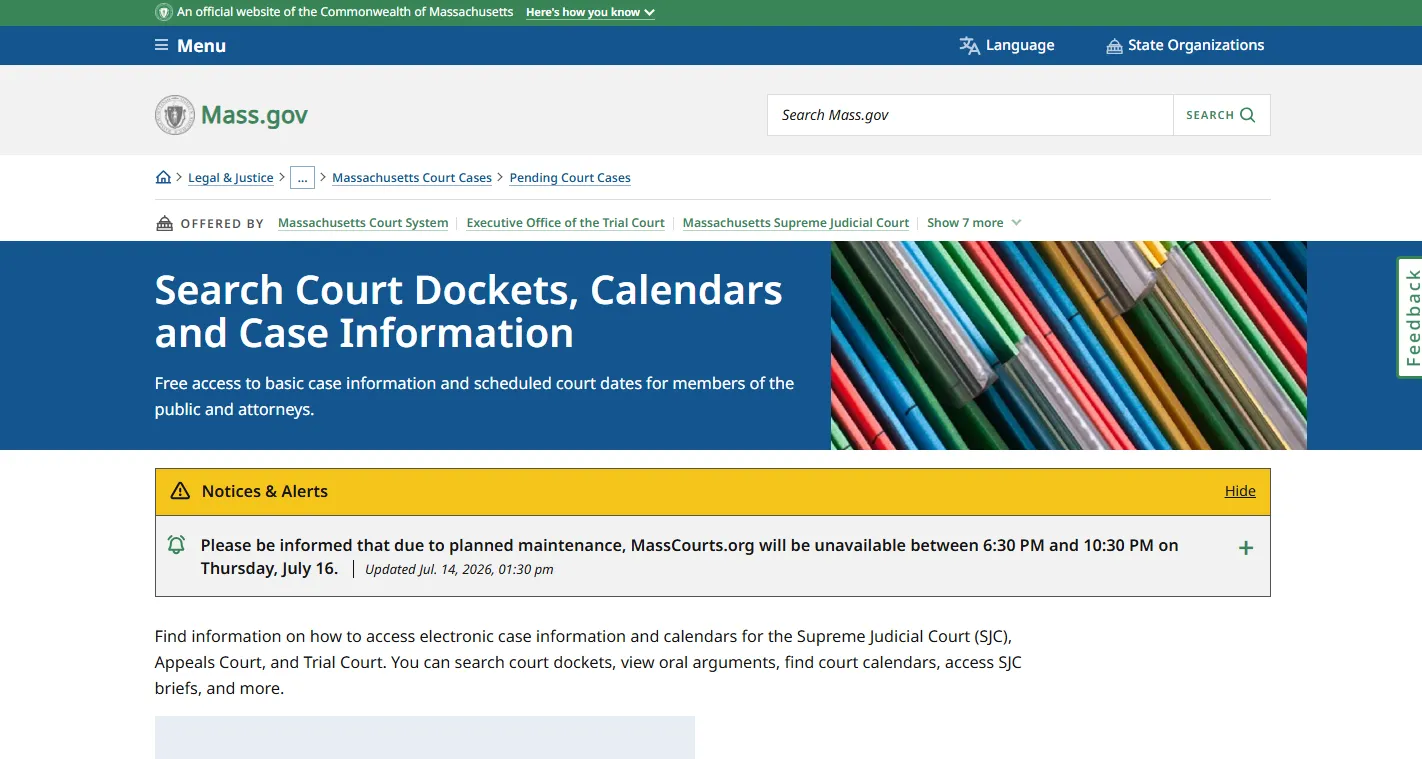The height and width of the screenshot is (759, 1422).
Task: Open State Organizations menu
Action: [1185, 45]
